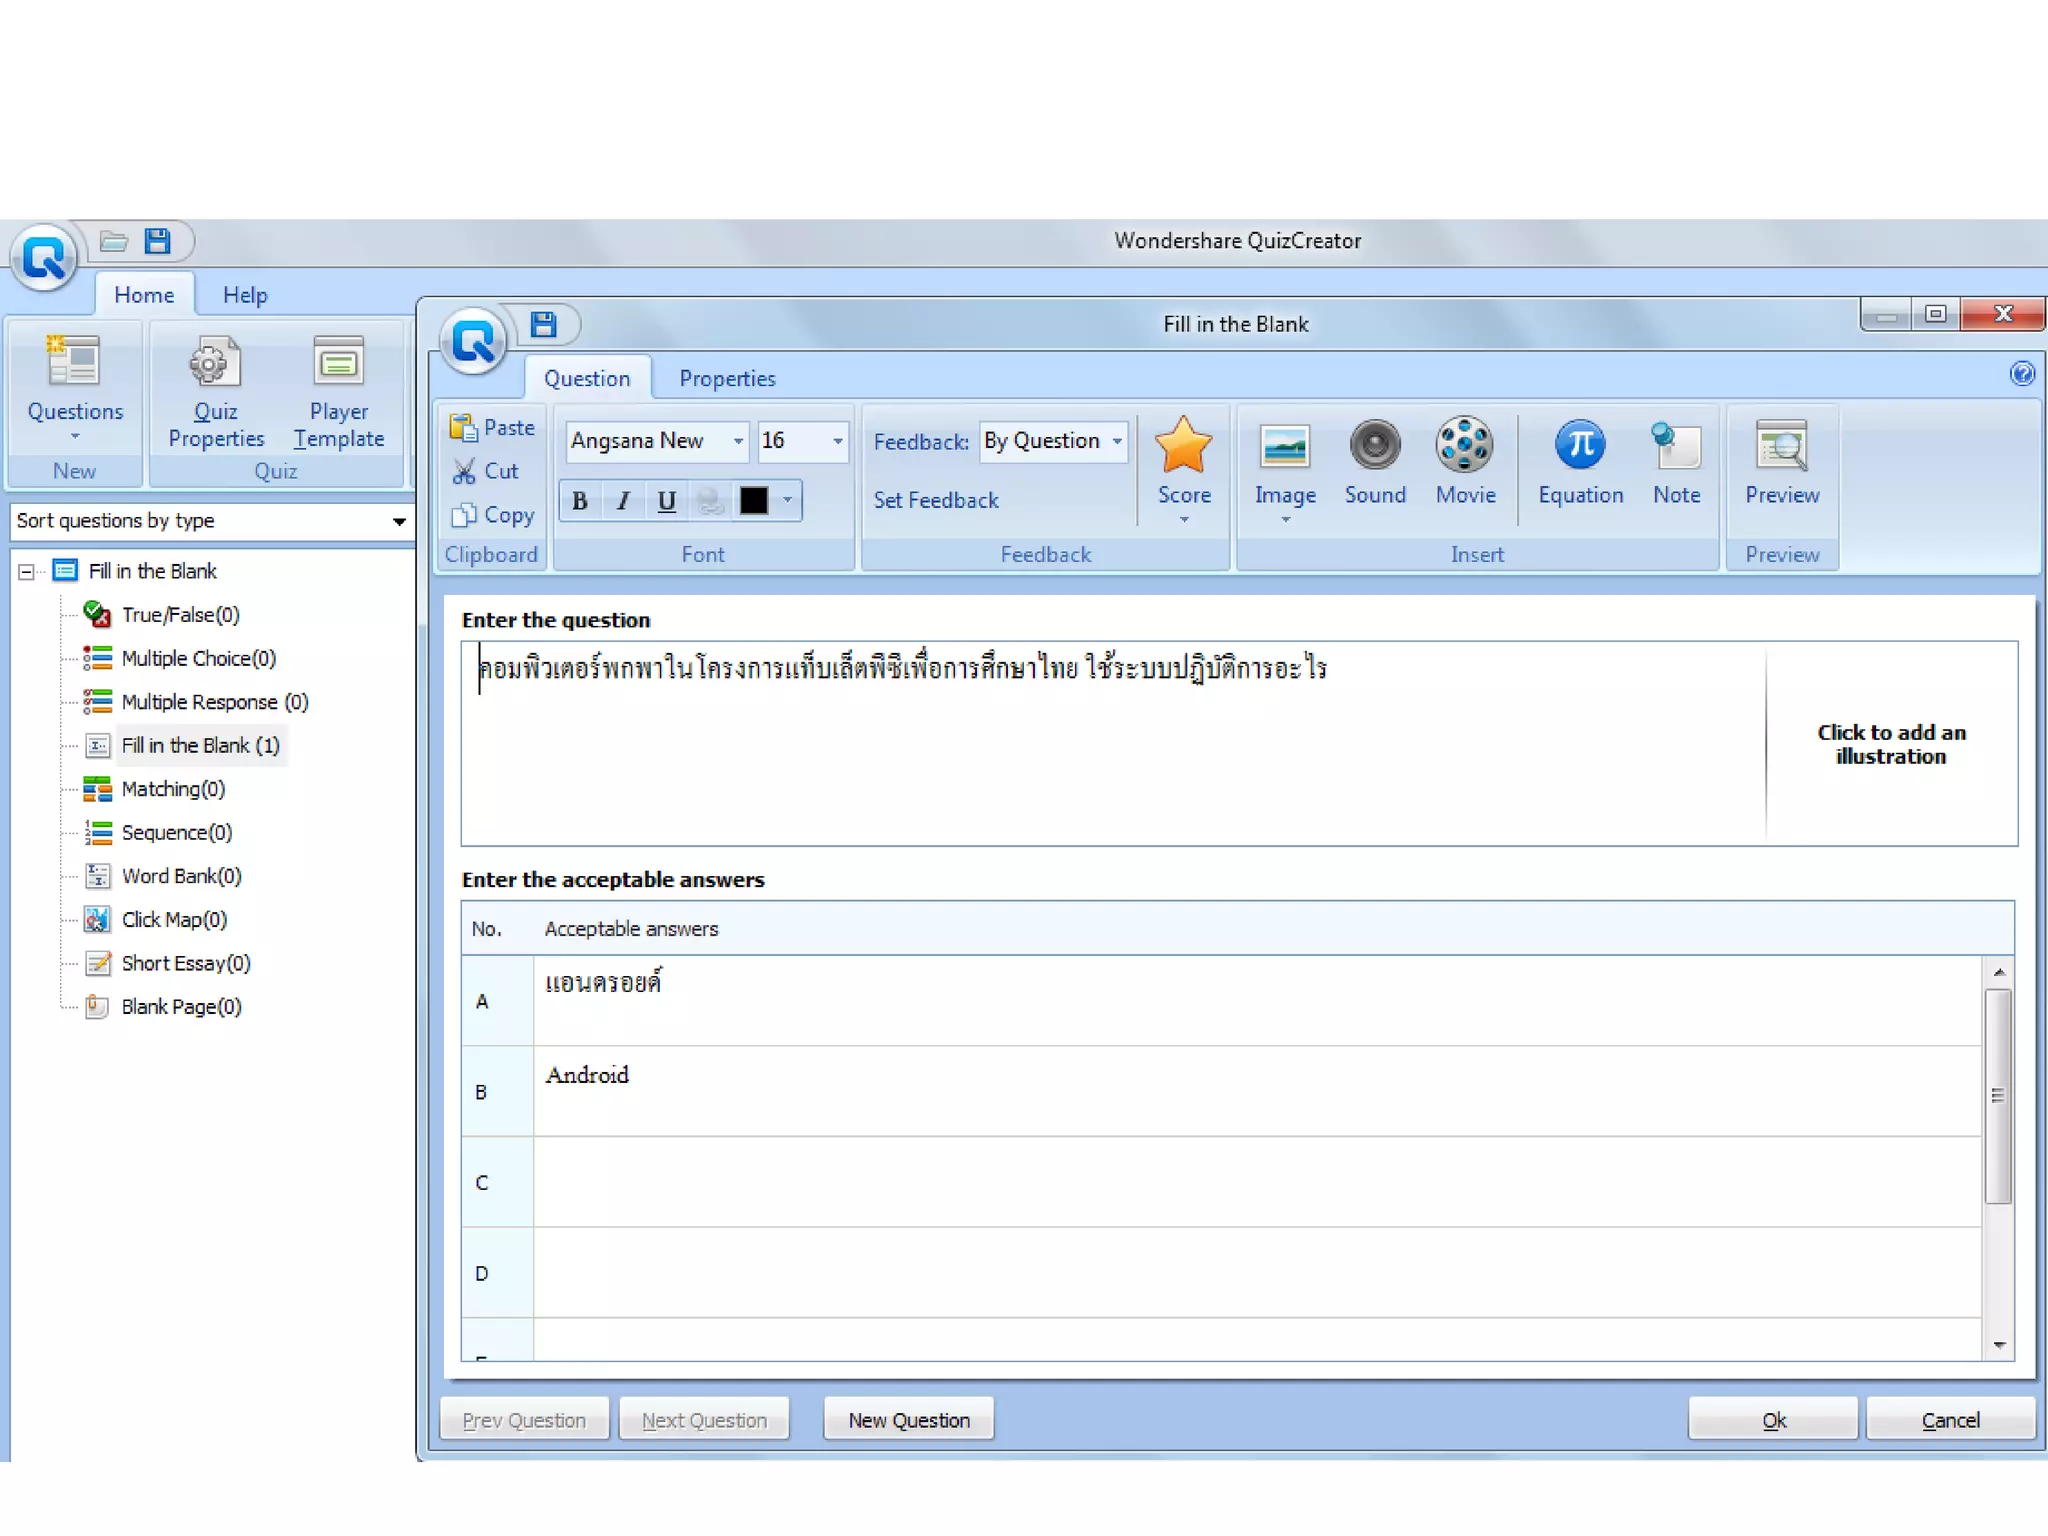Switch to the Properties tab
2048x1536 pixels.
[x=727, y=379]
